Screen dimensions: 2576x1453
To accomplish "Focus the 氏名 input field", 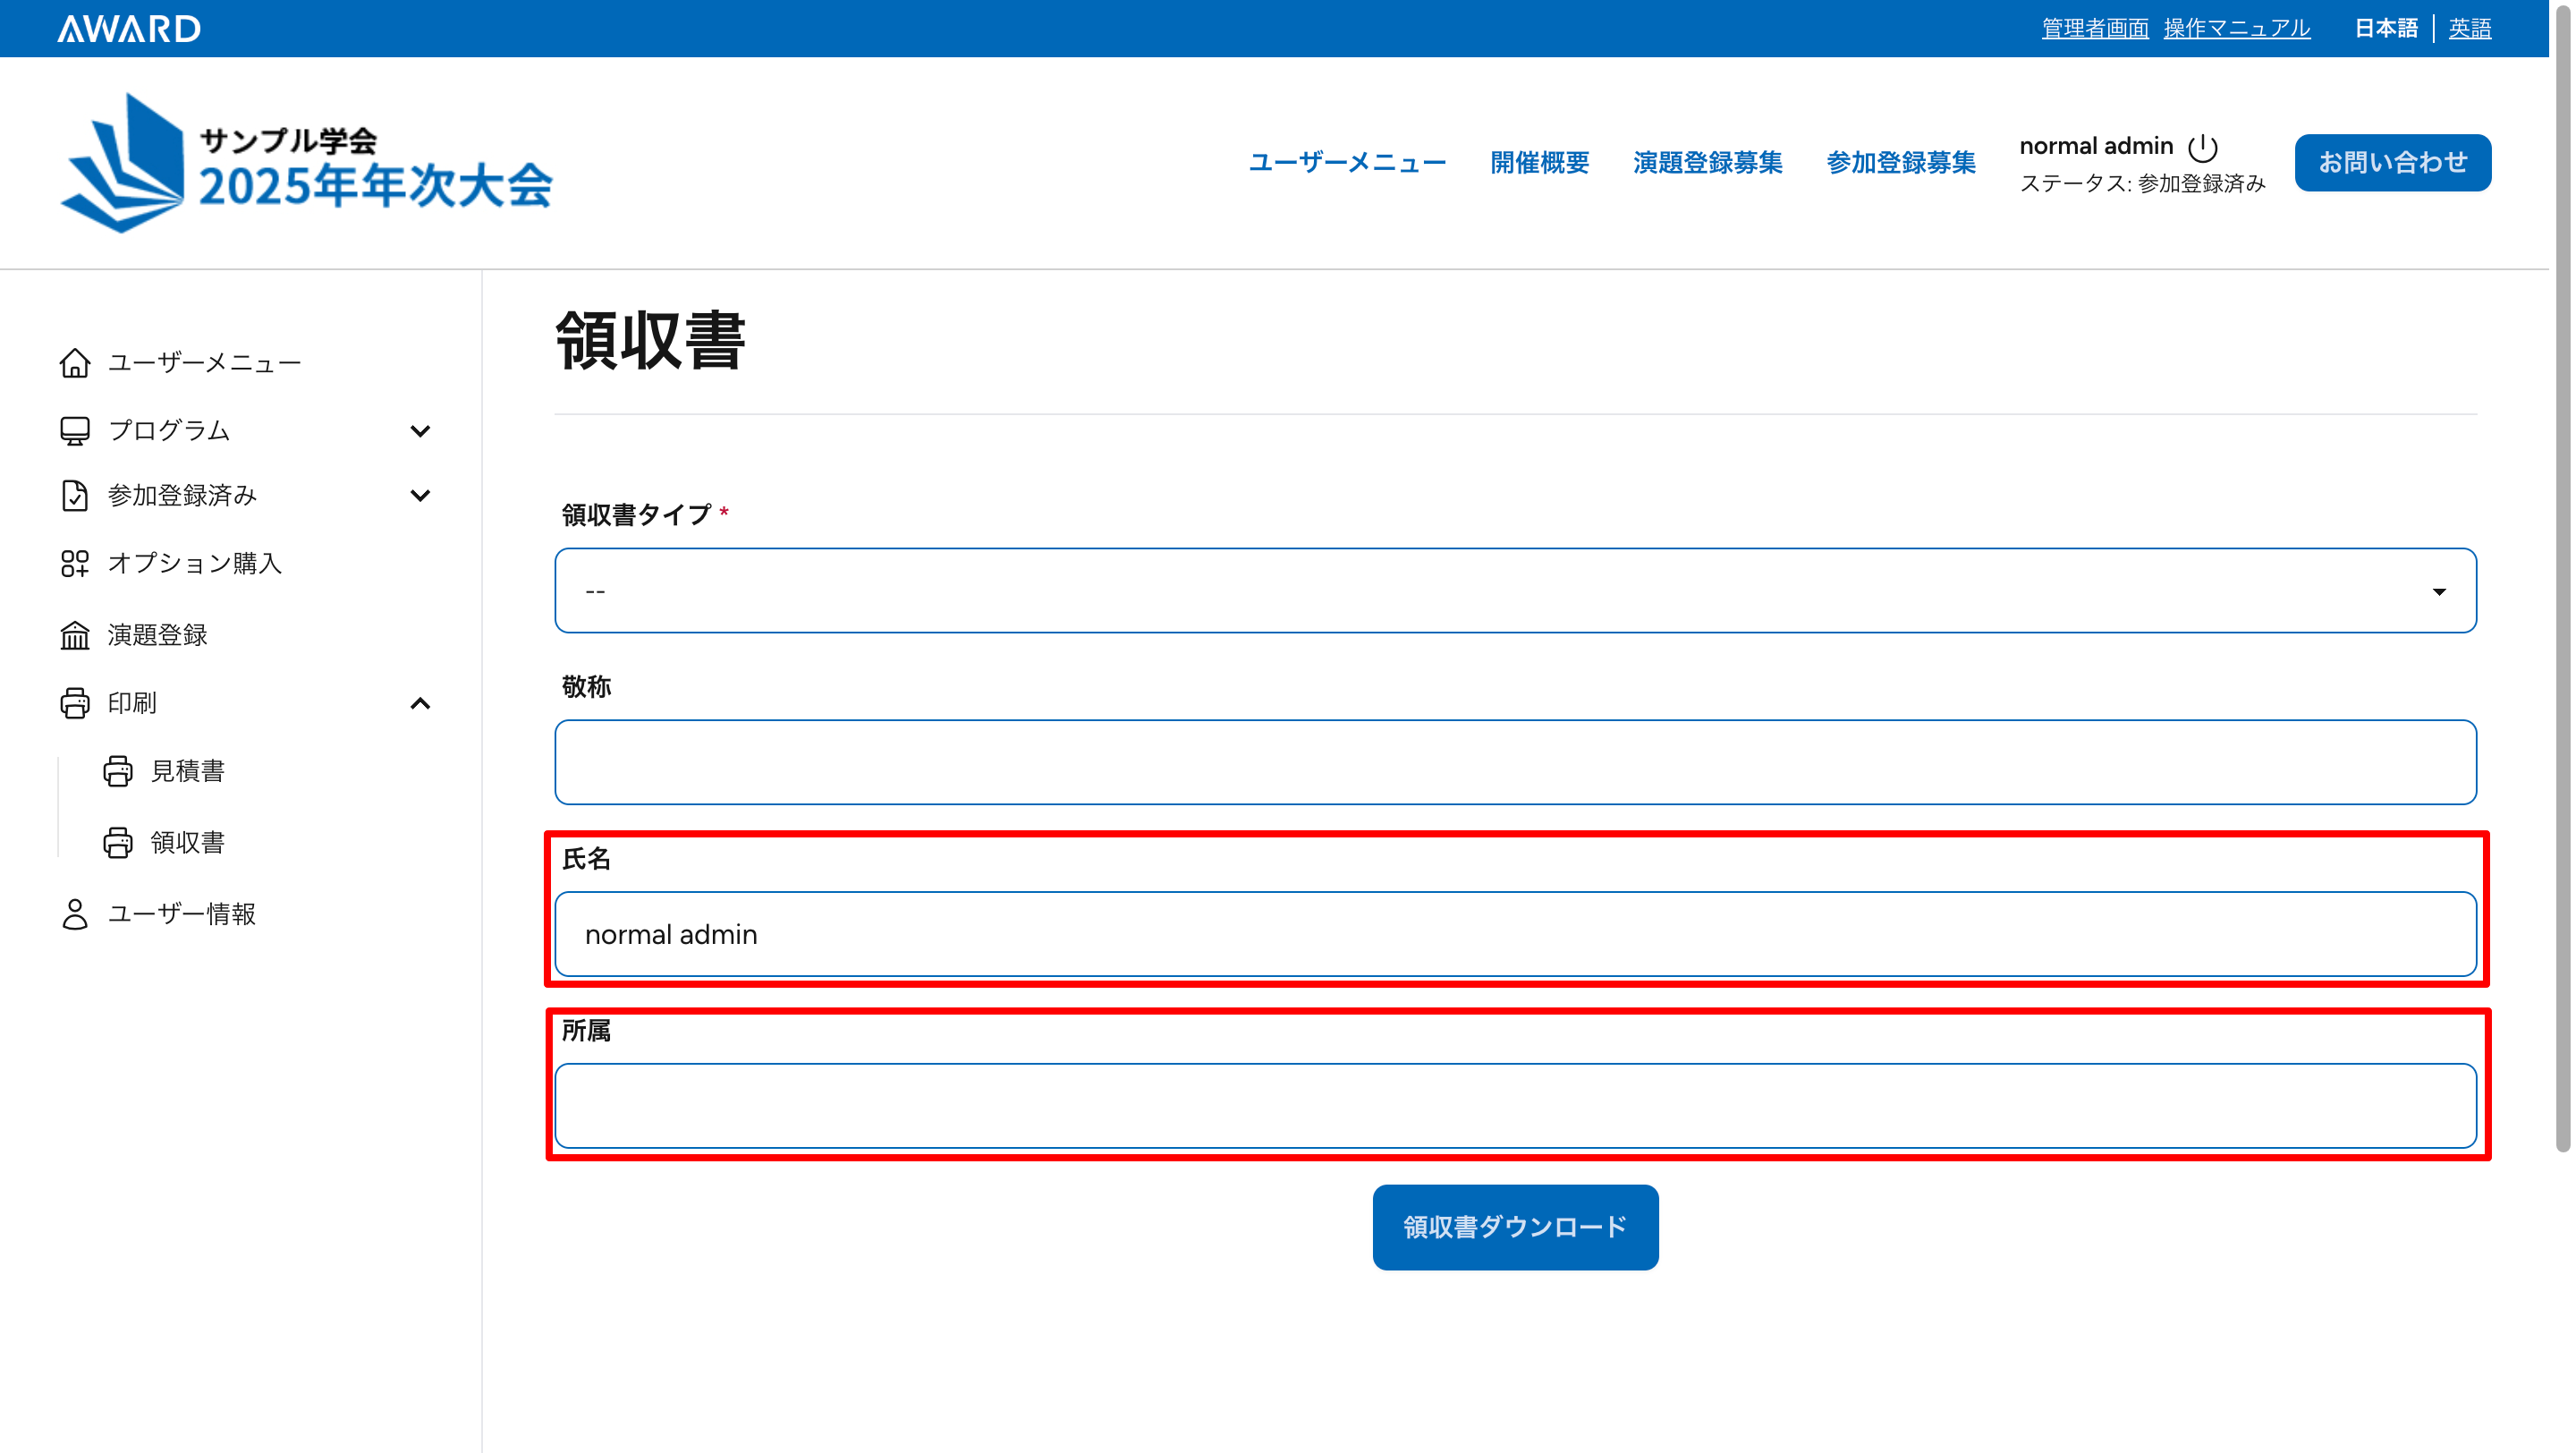I will coord(1515,934).
